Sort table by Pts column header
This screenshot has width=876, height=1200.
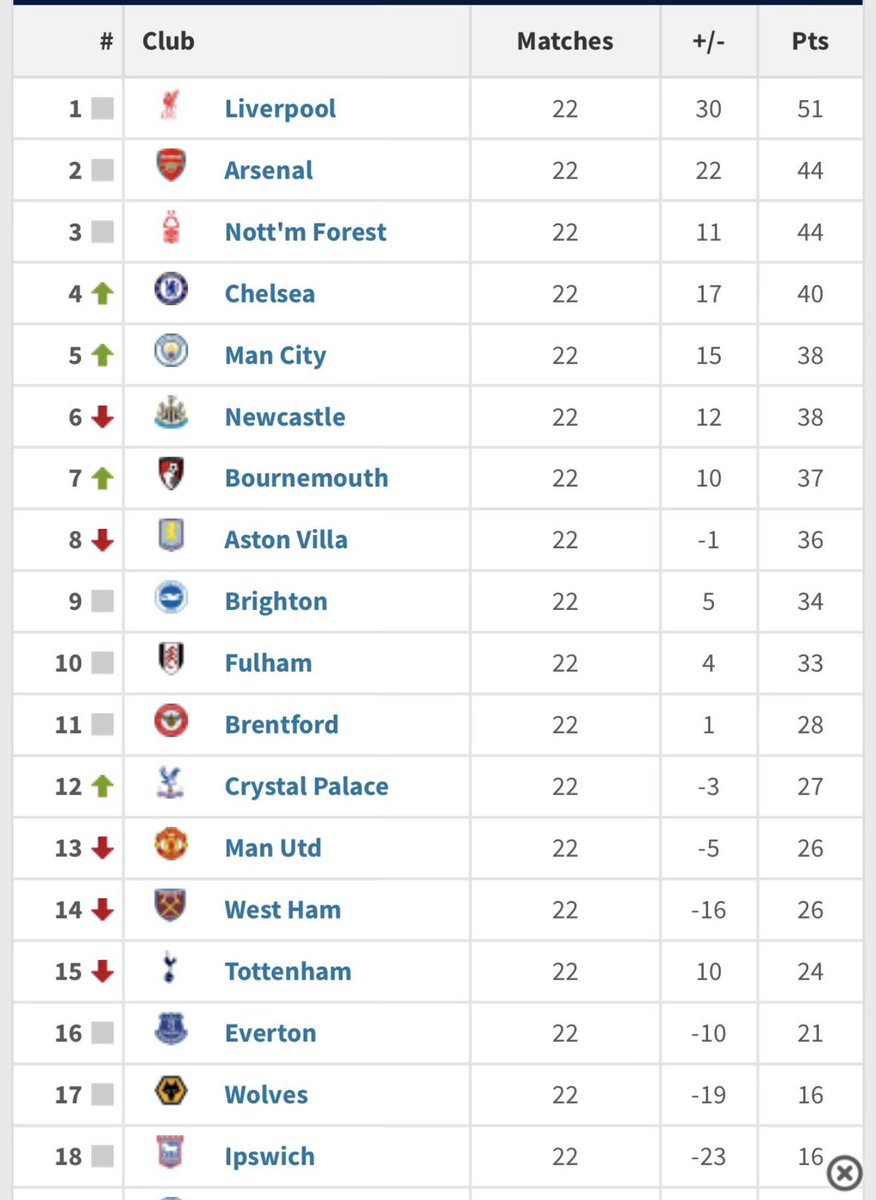point(809,41)
